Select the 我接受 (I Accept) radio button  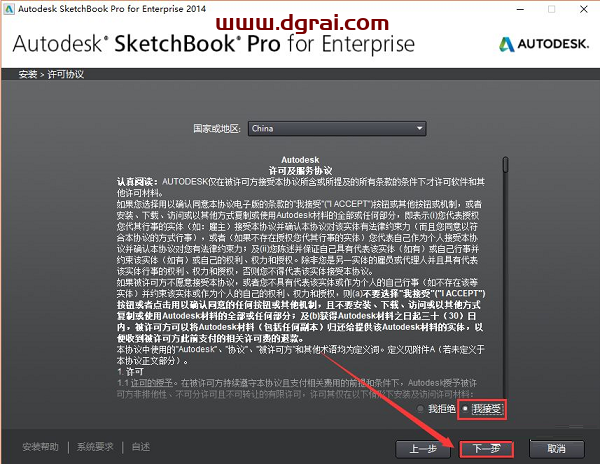(x=465, y=409)
